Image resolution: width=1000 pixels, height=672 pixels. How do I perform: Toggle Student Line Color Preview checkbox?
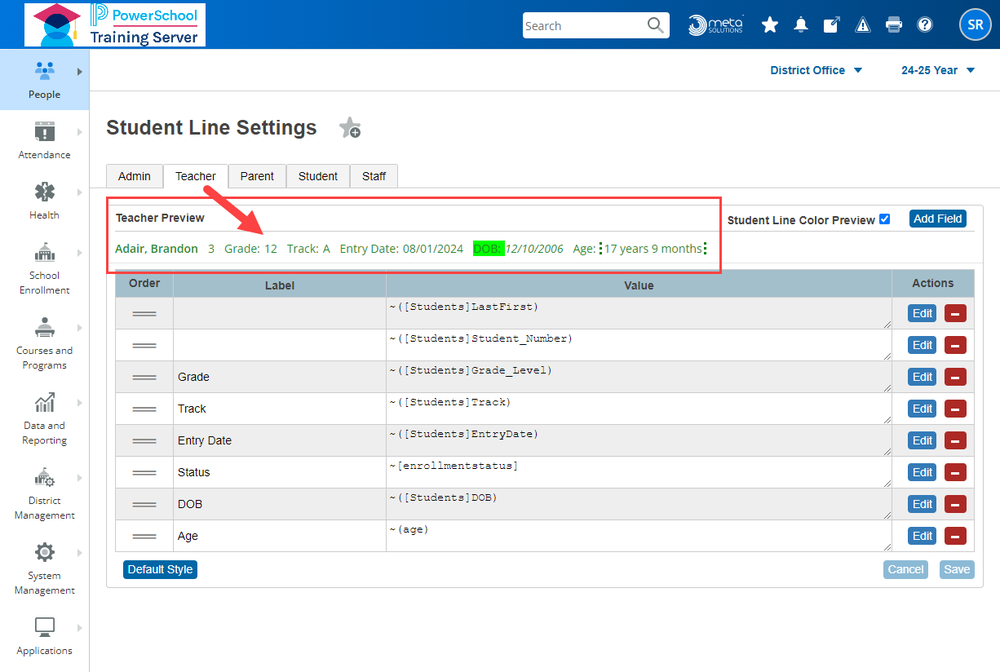885,219
